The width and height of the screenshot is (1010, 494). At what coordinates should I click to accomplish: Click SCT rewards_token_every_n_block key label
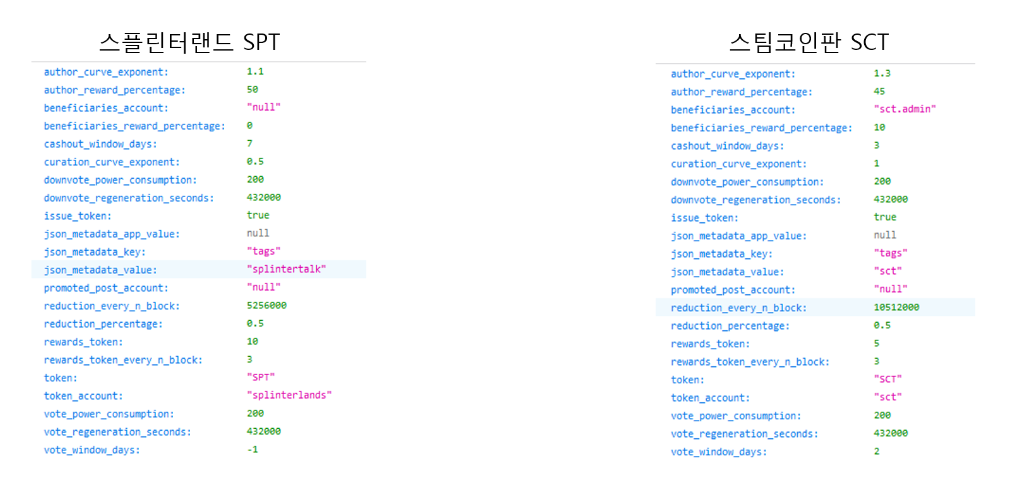(x=750, y=362)
